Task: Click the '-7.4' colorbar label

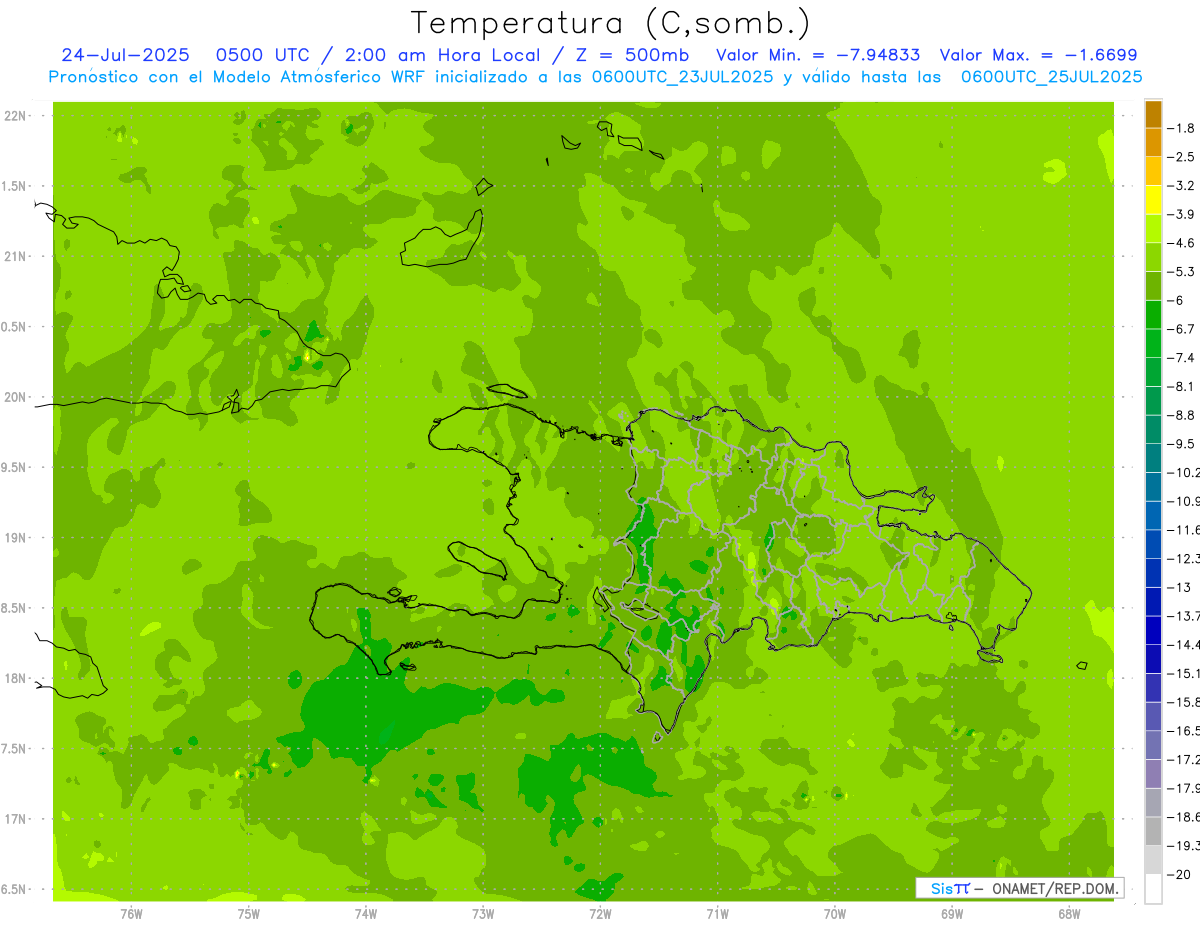Action: coord(1182,358)
